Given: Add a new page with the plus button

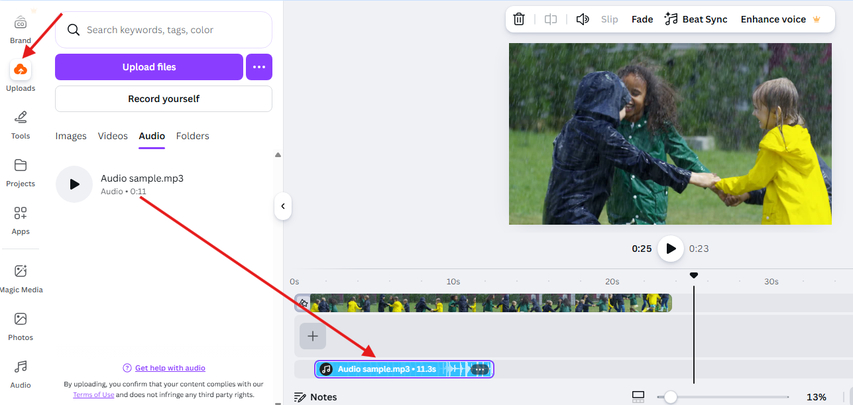Looking at the screenshot, I should (x=313, y=336).
